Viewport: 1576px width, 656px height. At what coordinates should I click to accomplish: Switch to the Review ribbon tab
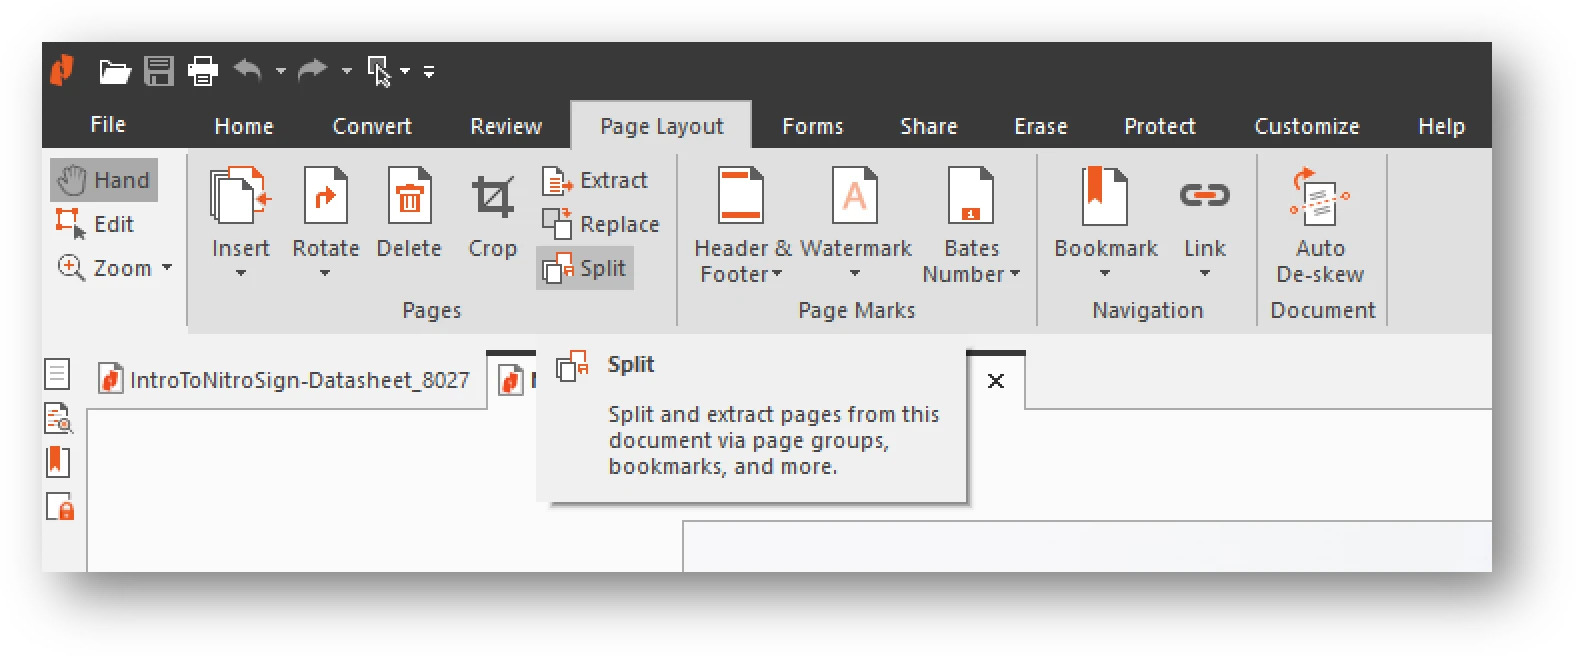click(506, 126)
